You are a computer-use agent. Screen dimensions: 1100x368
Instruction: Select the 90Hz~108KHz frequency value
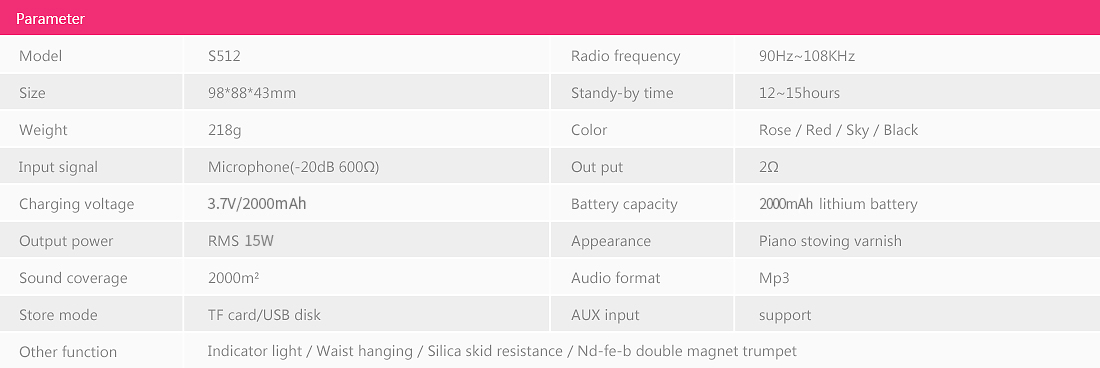click(807, 56)
